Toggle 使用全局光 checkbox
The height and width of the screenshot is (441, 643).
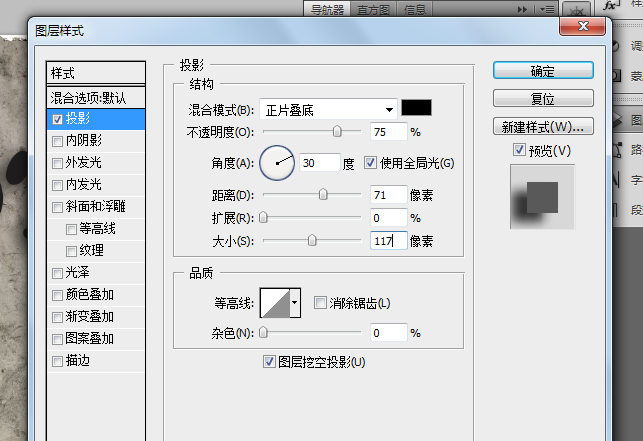point(370,163)
